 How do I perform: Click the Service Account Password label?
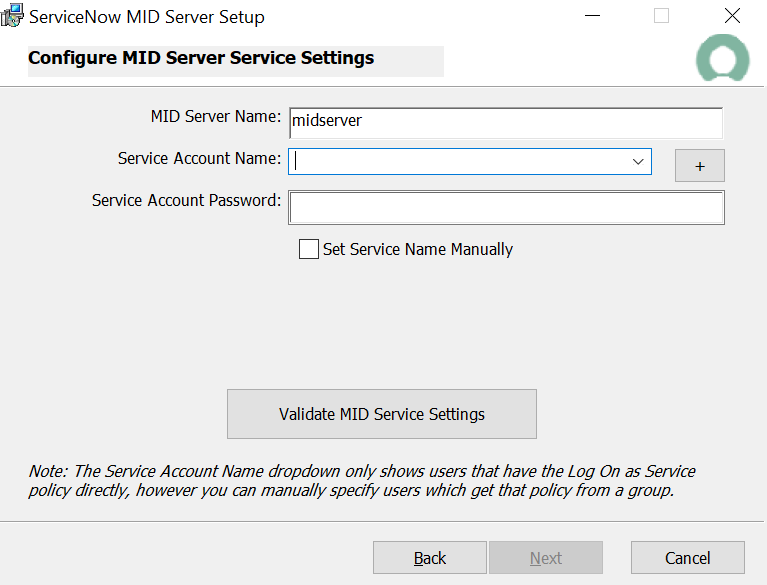tap(186, 201)
